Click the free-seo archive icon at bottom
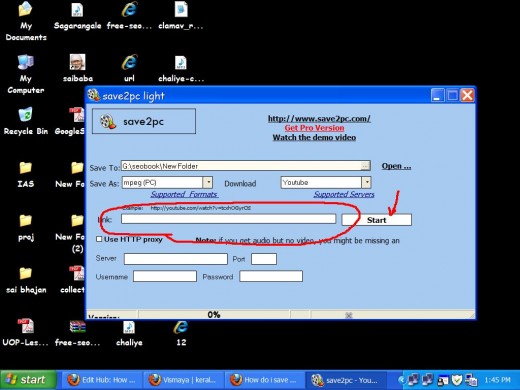 pyautogui.click(x=78, y=333)
